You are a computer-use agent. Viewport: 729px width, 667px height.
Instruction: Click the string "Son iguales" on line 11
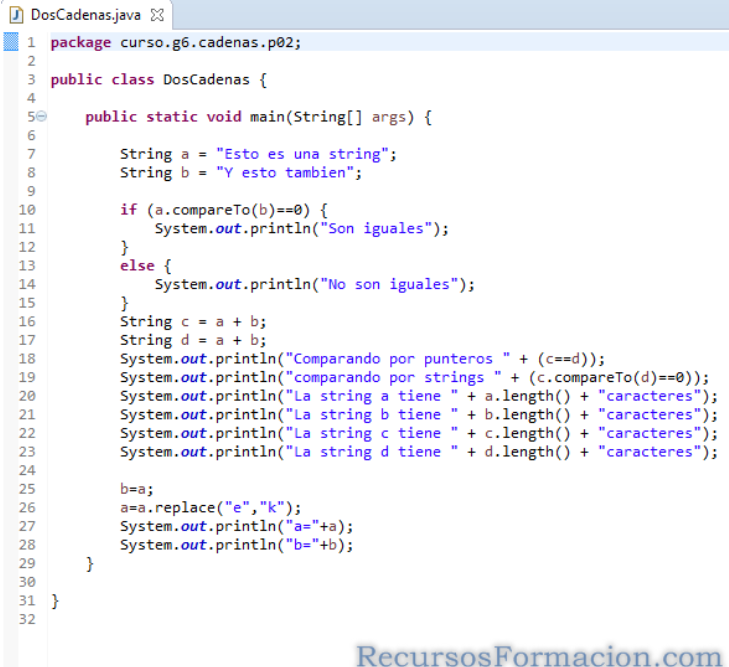pos(376,228)
